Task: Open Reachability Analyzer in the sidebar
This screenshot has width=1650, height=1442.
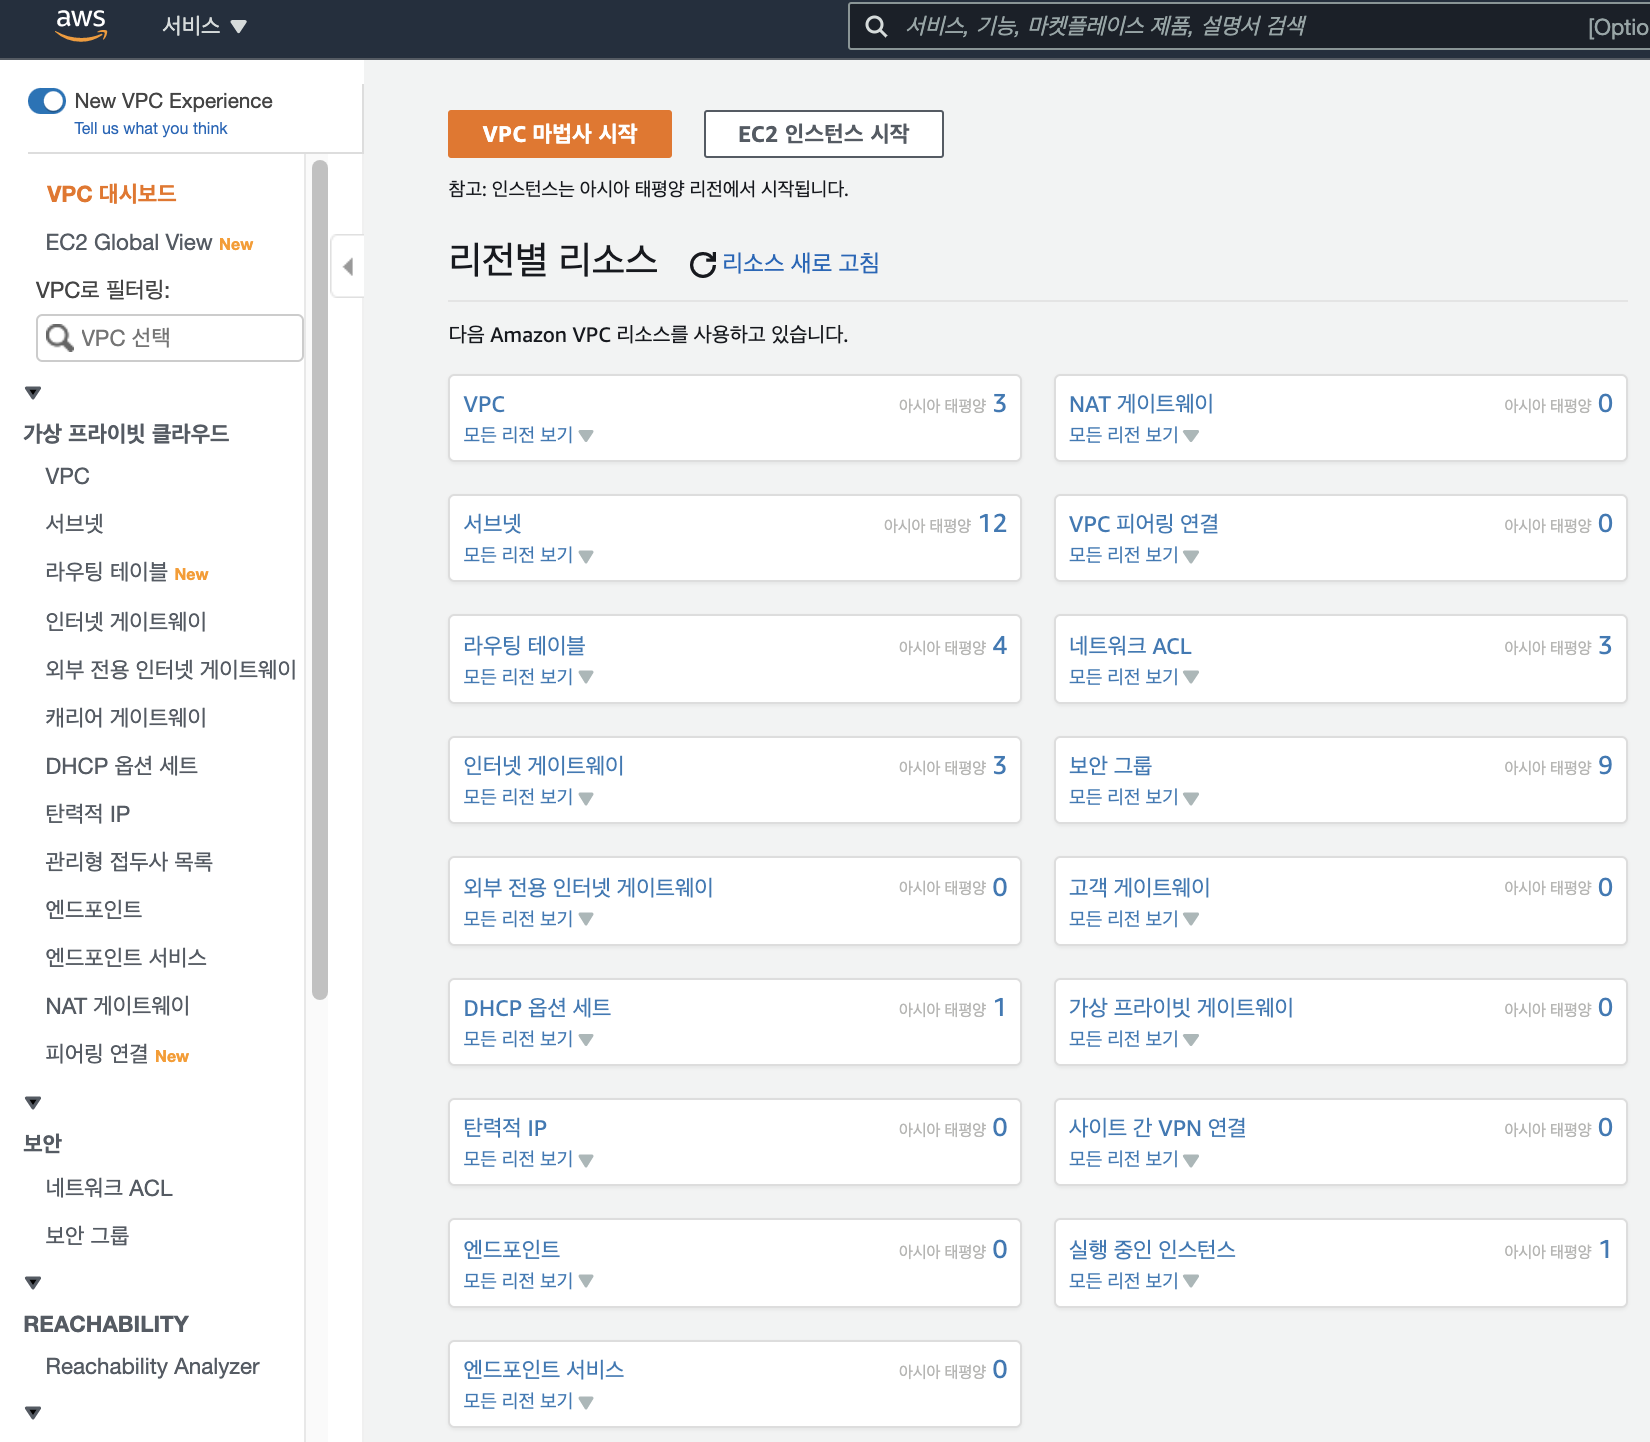Action: tap(152, 1367)
